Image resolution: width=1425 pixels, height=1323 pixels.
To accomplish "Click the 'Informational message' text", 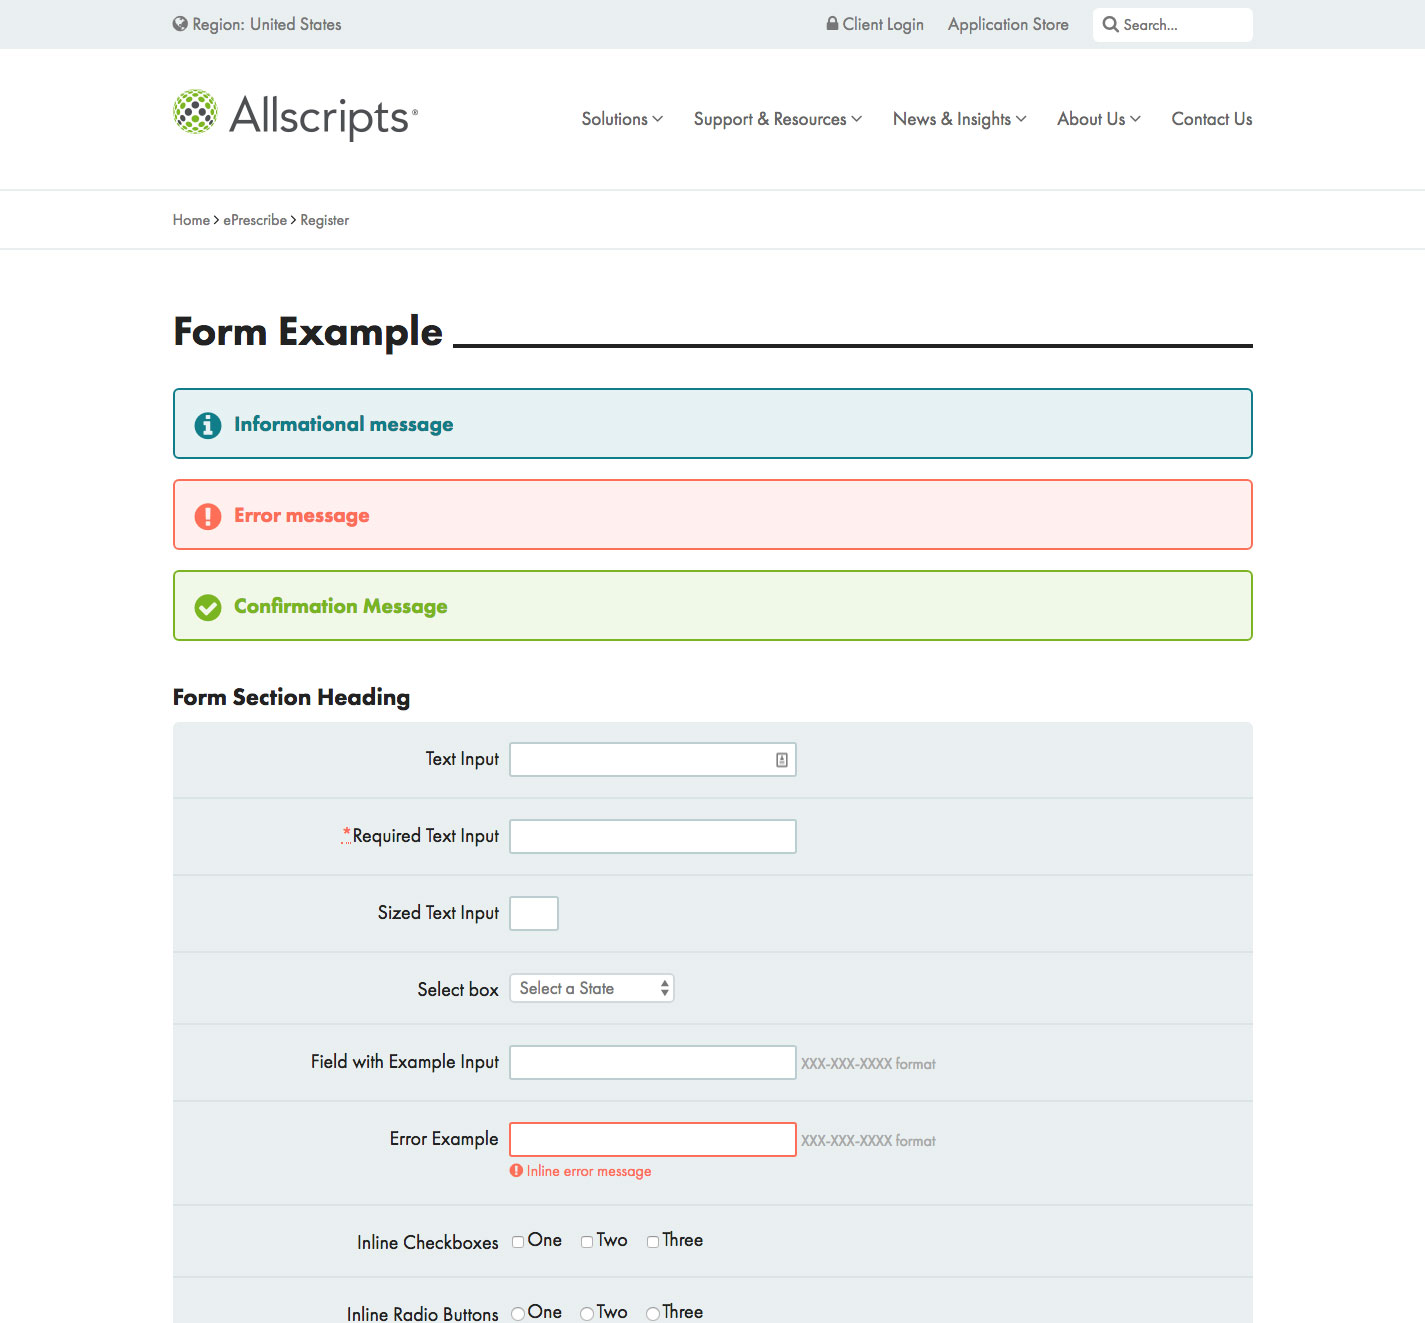I will coord(343,425).
